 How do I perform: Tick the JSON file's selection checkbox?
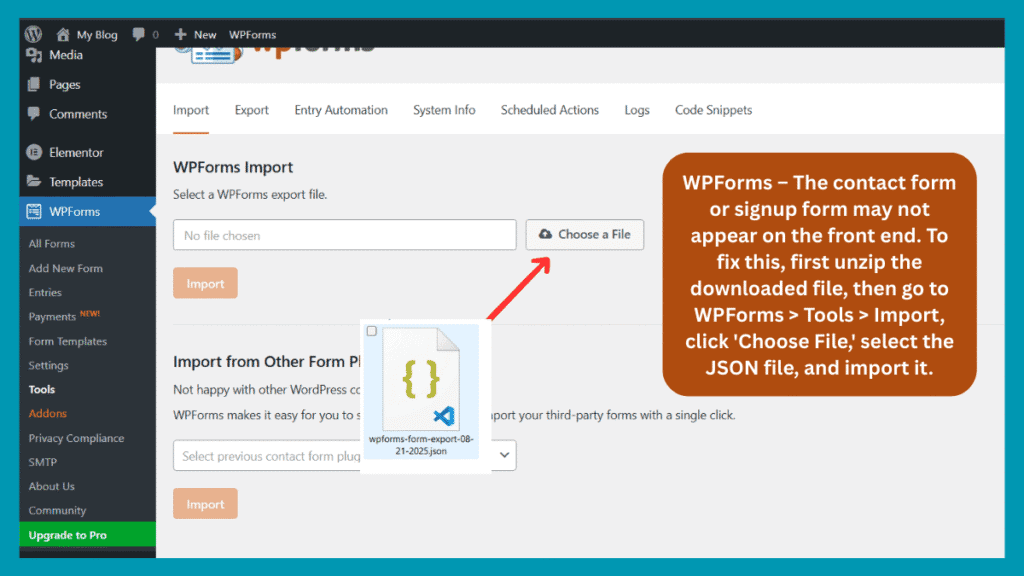coord(372,331)
